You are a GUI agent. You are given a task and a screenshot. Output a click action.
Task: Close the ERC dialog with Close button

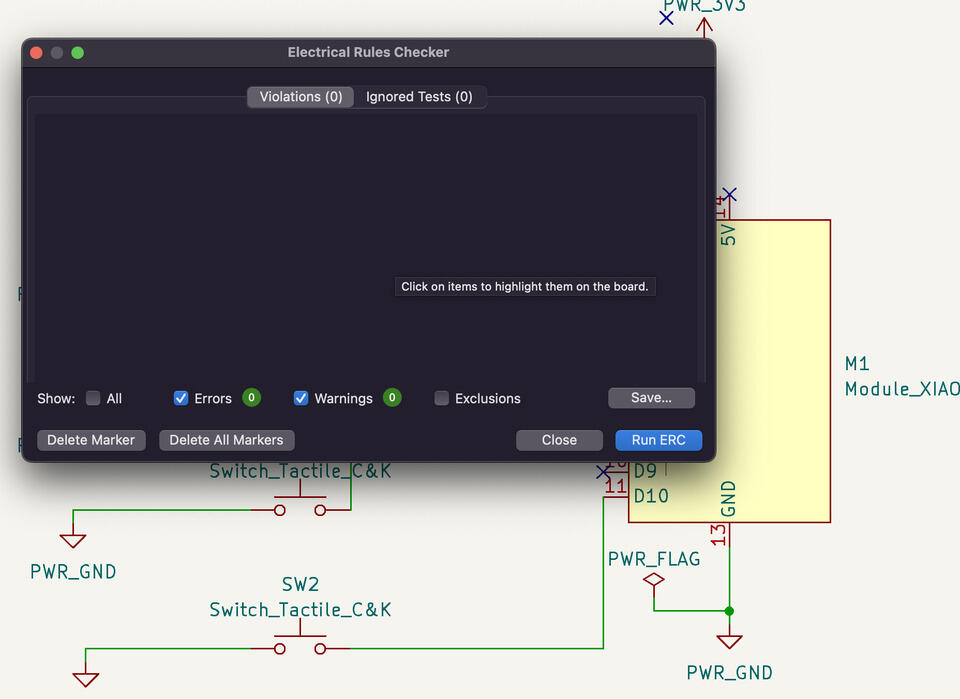tap(559, 440)
